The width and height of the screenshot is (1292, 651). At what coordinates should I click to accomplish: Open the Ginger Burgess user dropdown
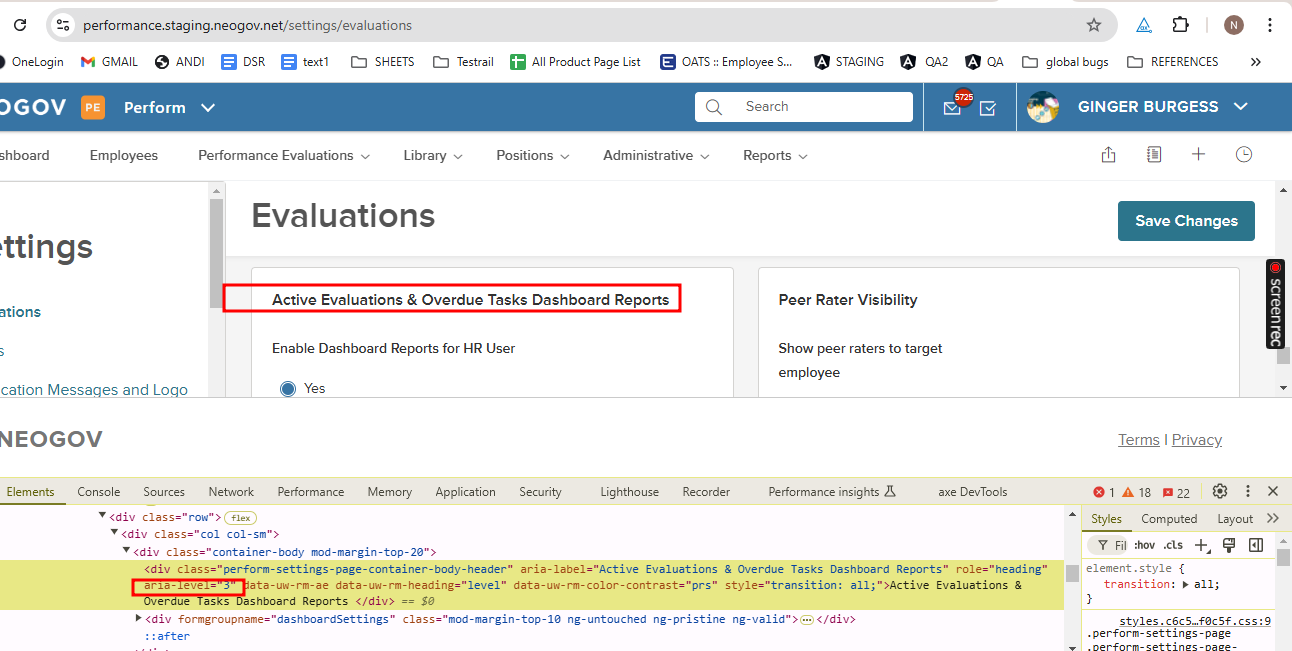(1160, 107)
